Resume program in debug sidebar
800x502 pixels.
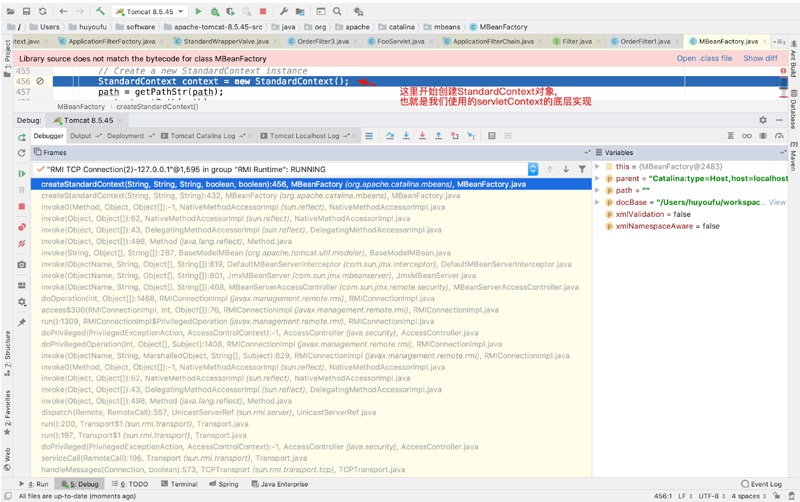click(22, 173)
